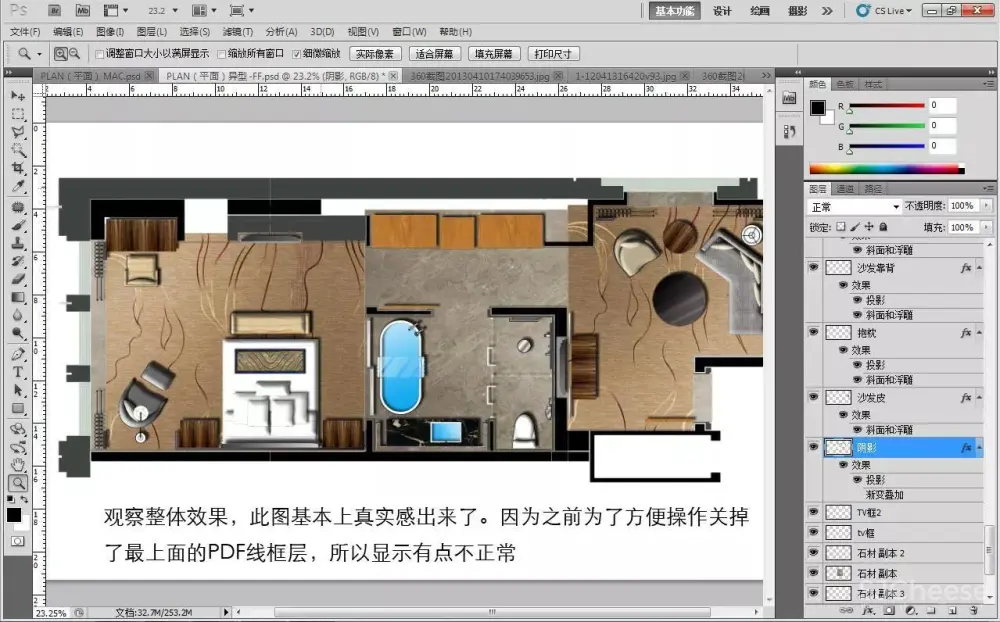Select the Move tool
1000x622 pixels.
click(18, 96)
